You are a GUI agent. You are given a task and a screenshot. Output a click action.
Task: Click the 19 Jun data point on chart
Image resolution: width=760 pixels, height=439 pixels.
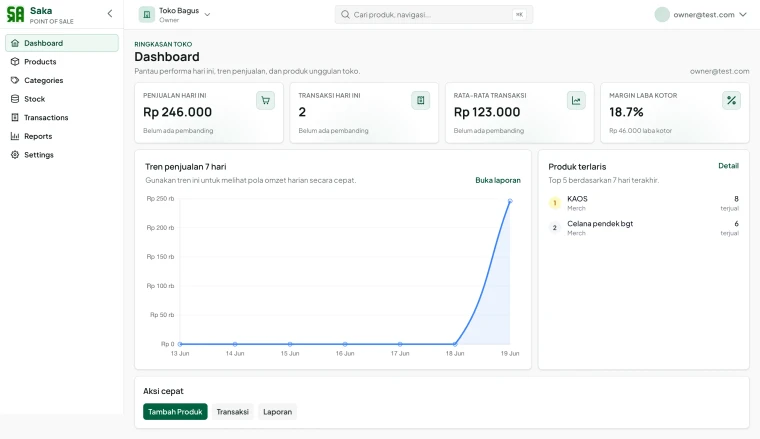(510, 201)
